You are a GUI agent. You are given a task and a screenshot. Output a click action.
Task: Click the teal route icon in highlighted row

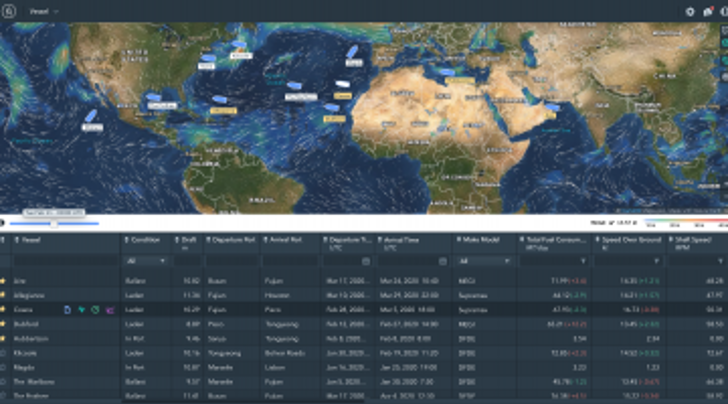pos(81,310)
